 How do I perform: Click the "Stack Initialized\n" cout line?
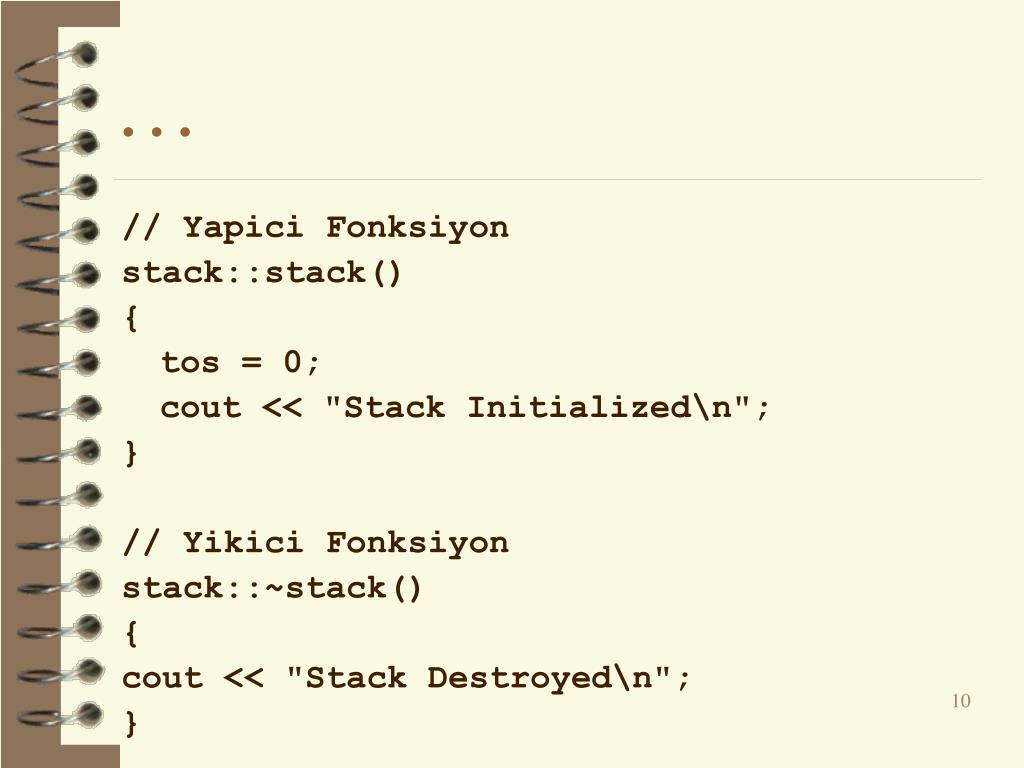point(465,408)
